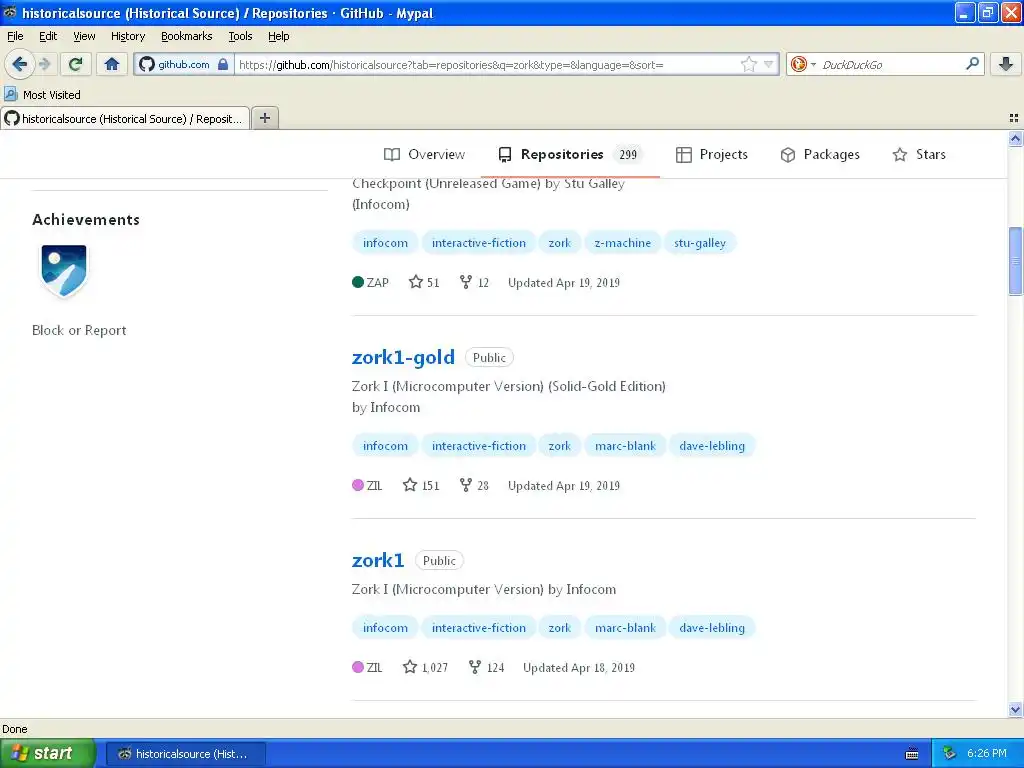Click the Public badge beside zork1-gold
This screenshot has height=768, width=1024.
[x=489, y=358]
